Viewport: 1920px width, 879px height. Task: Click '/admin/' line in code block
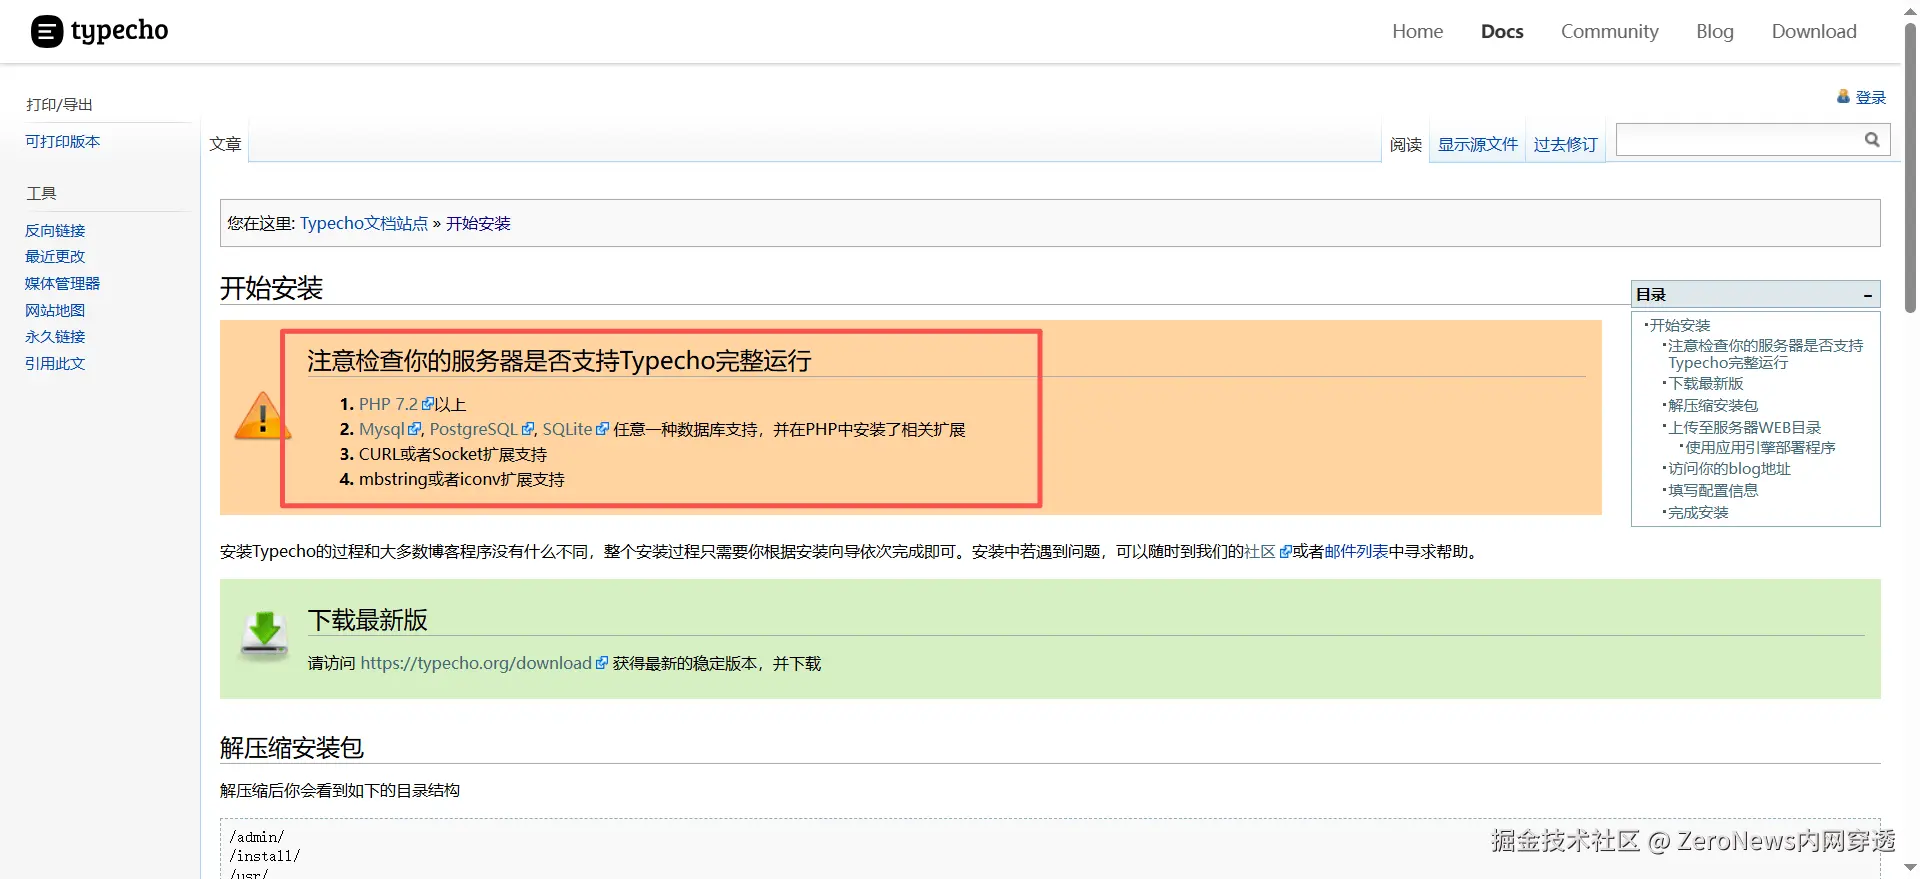pos(257,837)
